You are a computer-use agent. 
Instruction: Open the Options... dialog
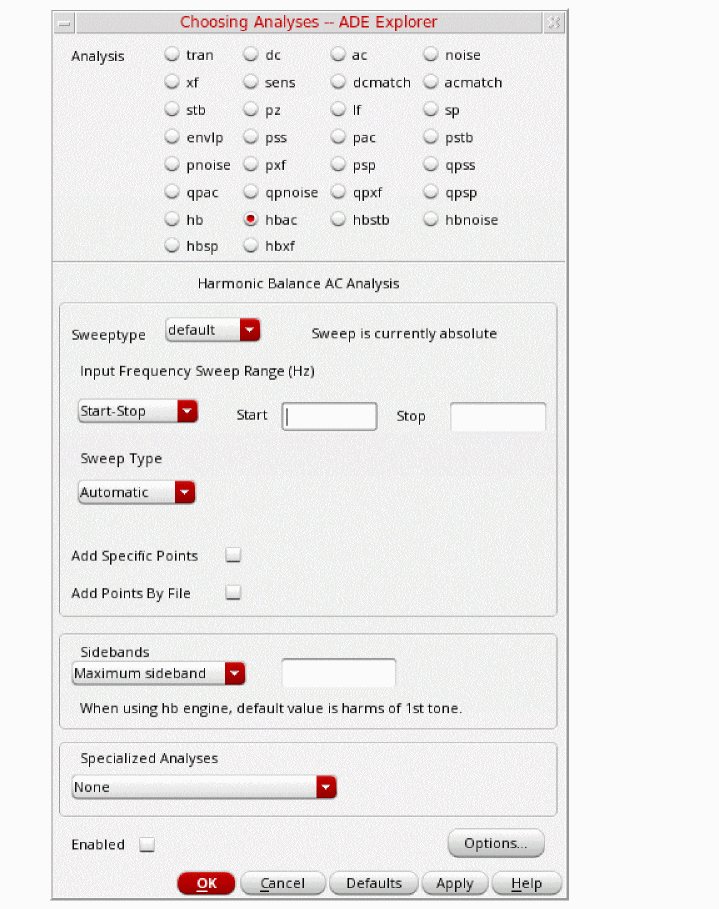[x=496, y=843]
